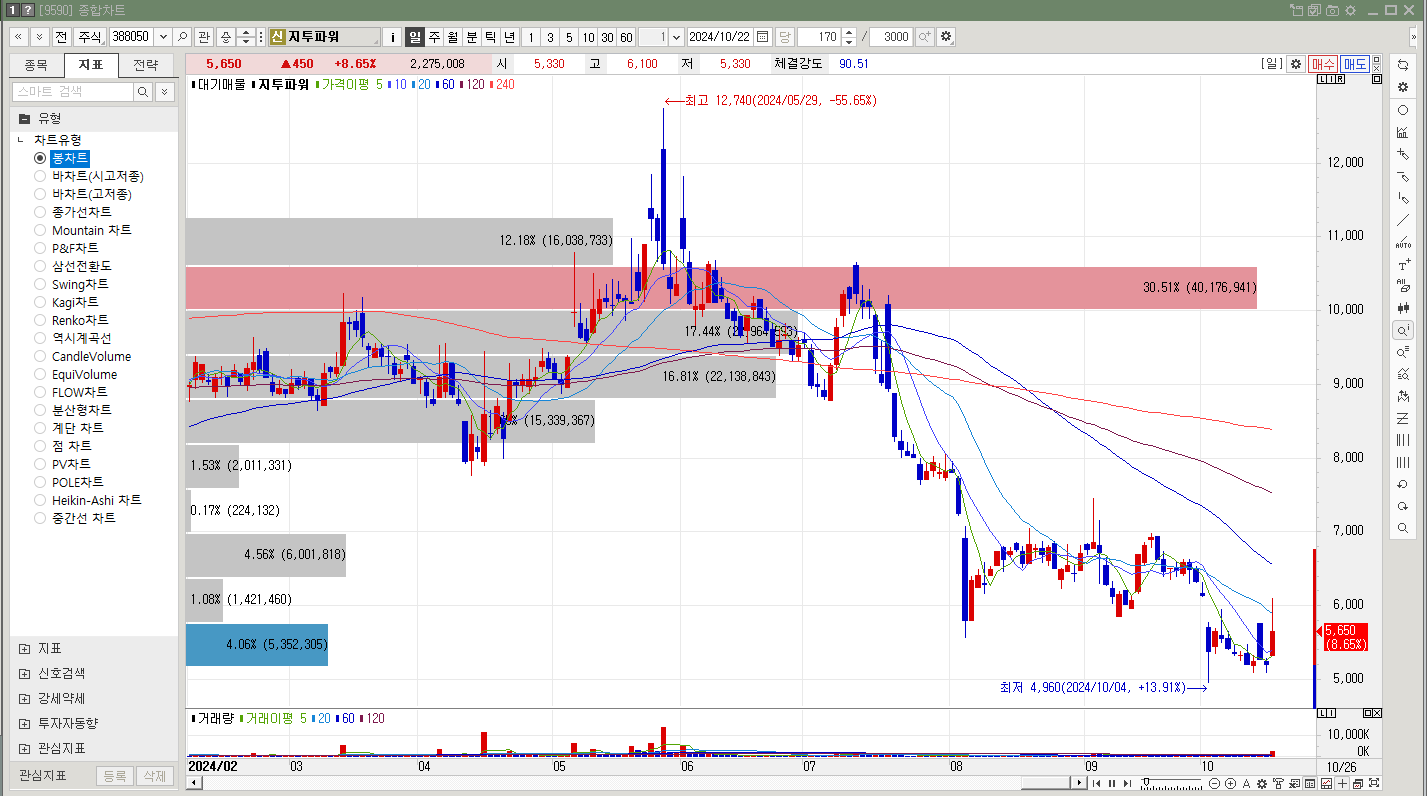This screenshot has width=1427, height=796.
Task: Click the red 매수 buy button
Action: (1323, 64)
